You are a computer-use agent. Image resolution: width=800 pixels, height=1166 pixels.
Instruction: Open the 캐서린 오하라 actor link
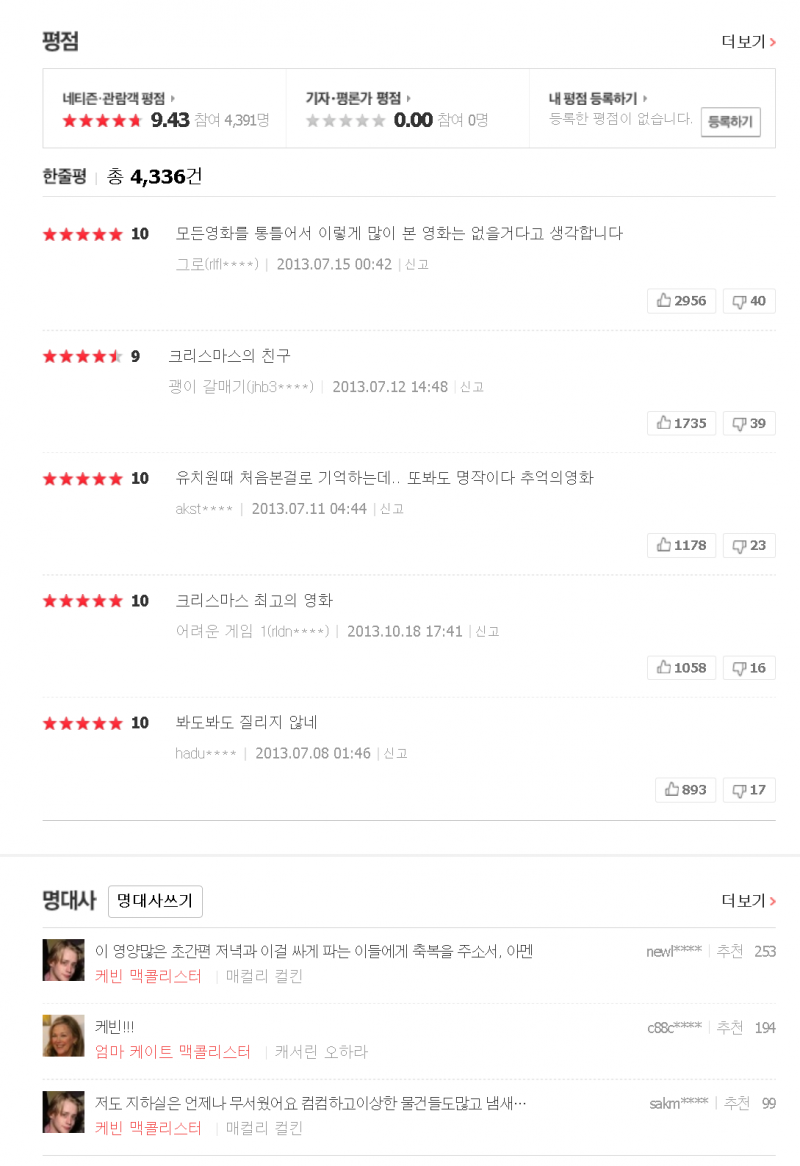coord(321,1051)
